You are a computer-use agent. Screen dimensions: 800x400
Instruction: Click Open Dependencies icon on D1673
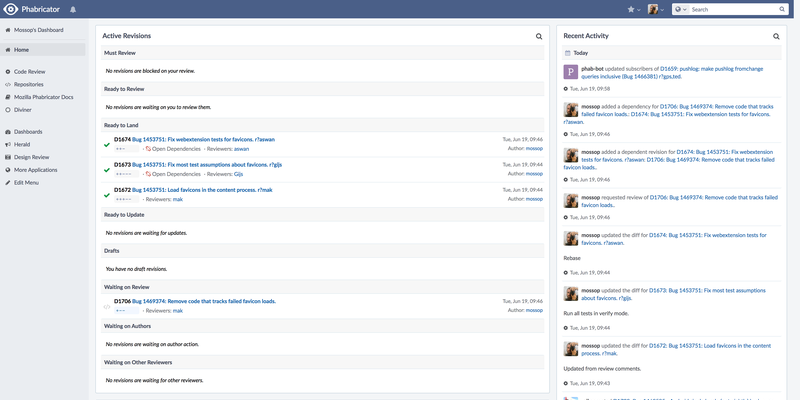pyautogui.click(x=148, y=174)
